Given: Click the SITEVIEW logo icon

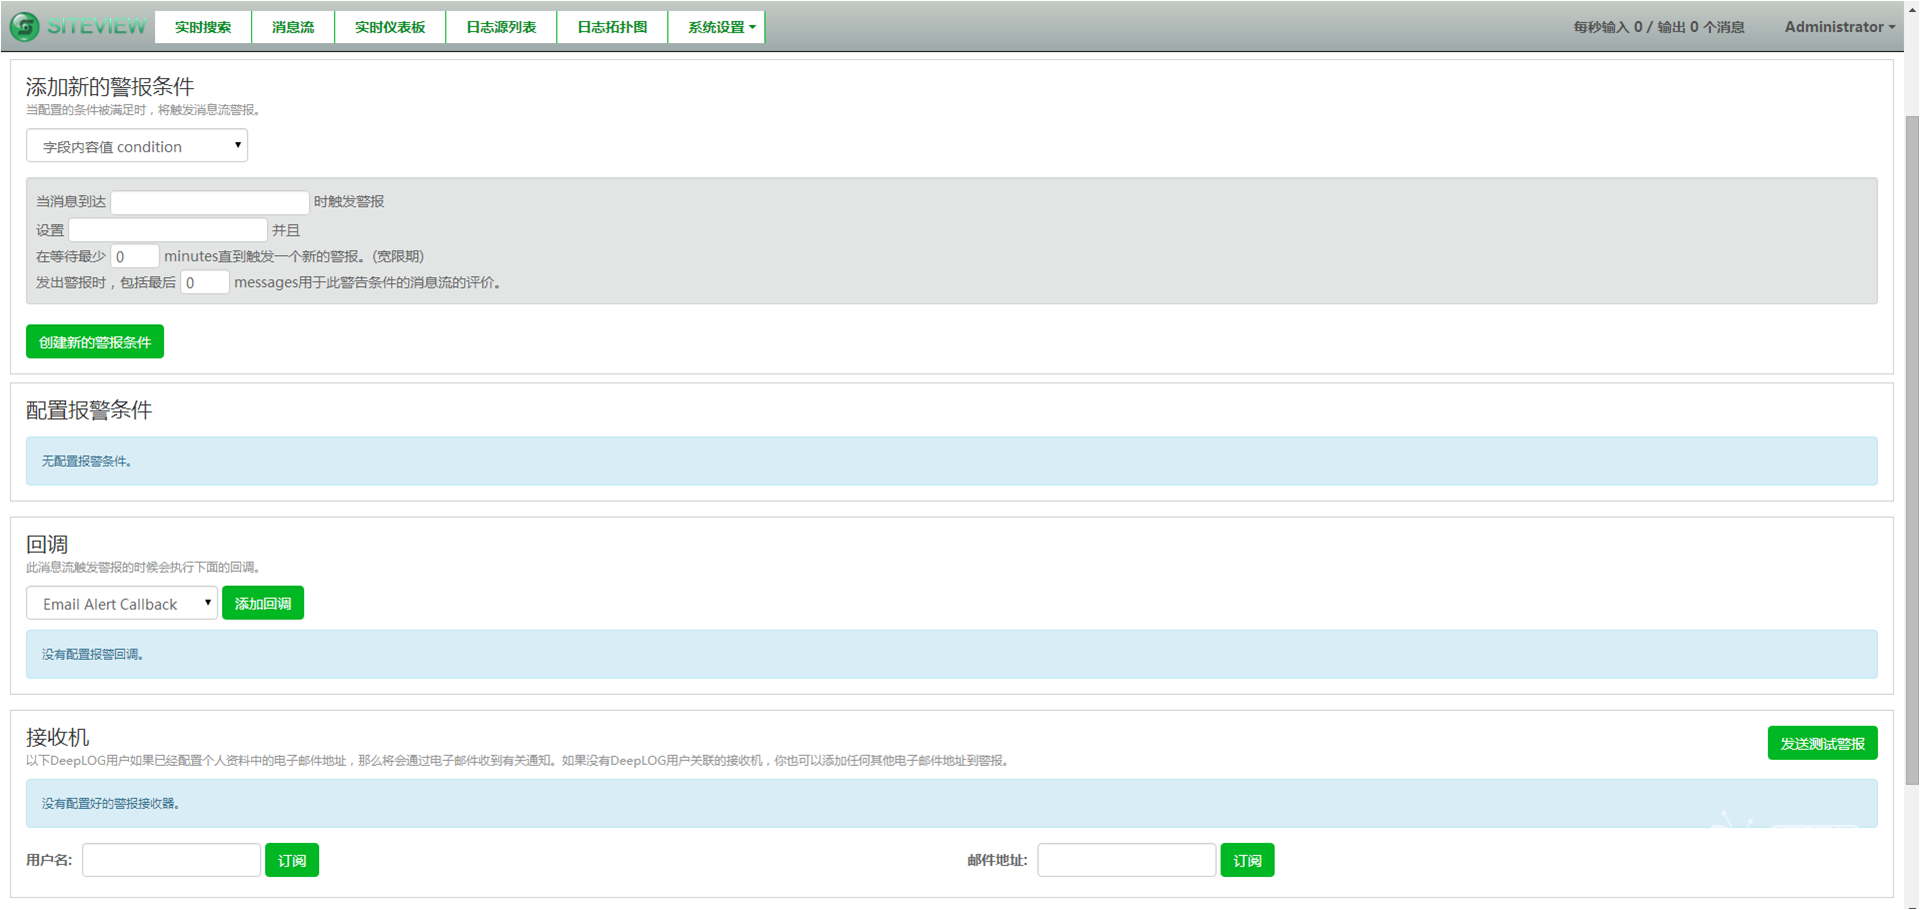Looking at the screenshot, I should click(x=24, y=27).
